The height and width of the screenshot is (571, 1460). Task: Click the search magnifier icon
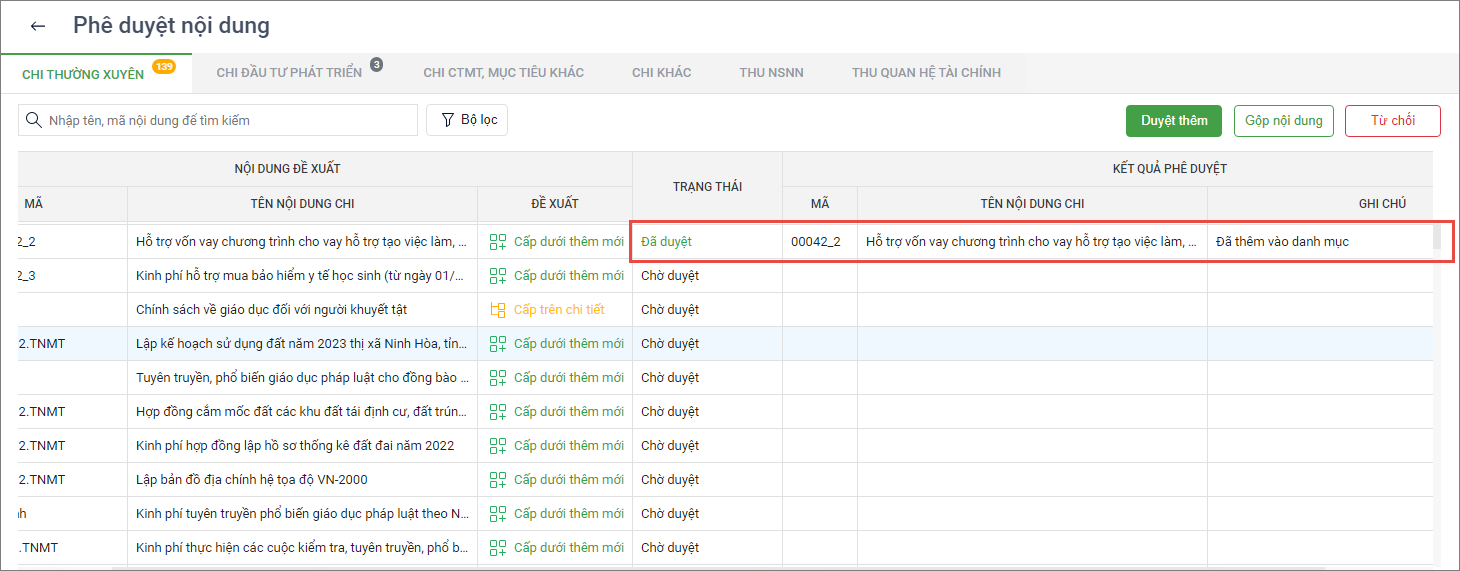click(34, 120)
